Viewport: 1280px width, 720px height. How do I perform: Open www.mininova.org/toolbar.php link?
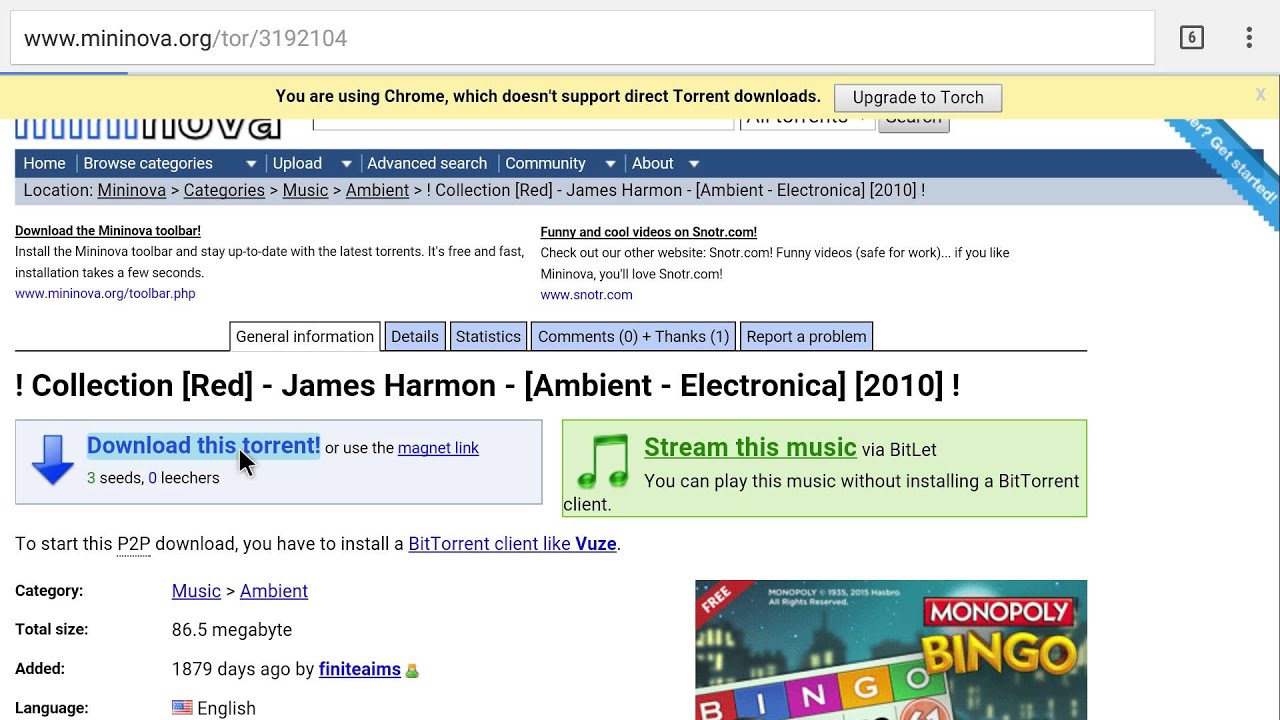105,294
